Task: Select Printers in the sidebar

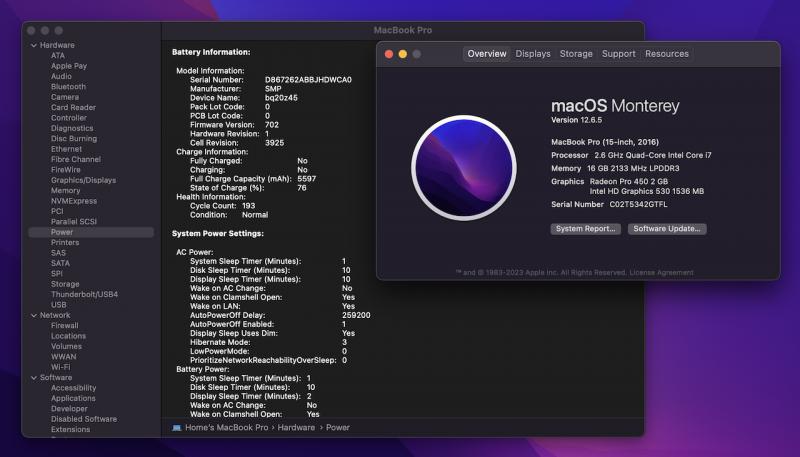Action: pos(65,243)
